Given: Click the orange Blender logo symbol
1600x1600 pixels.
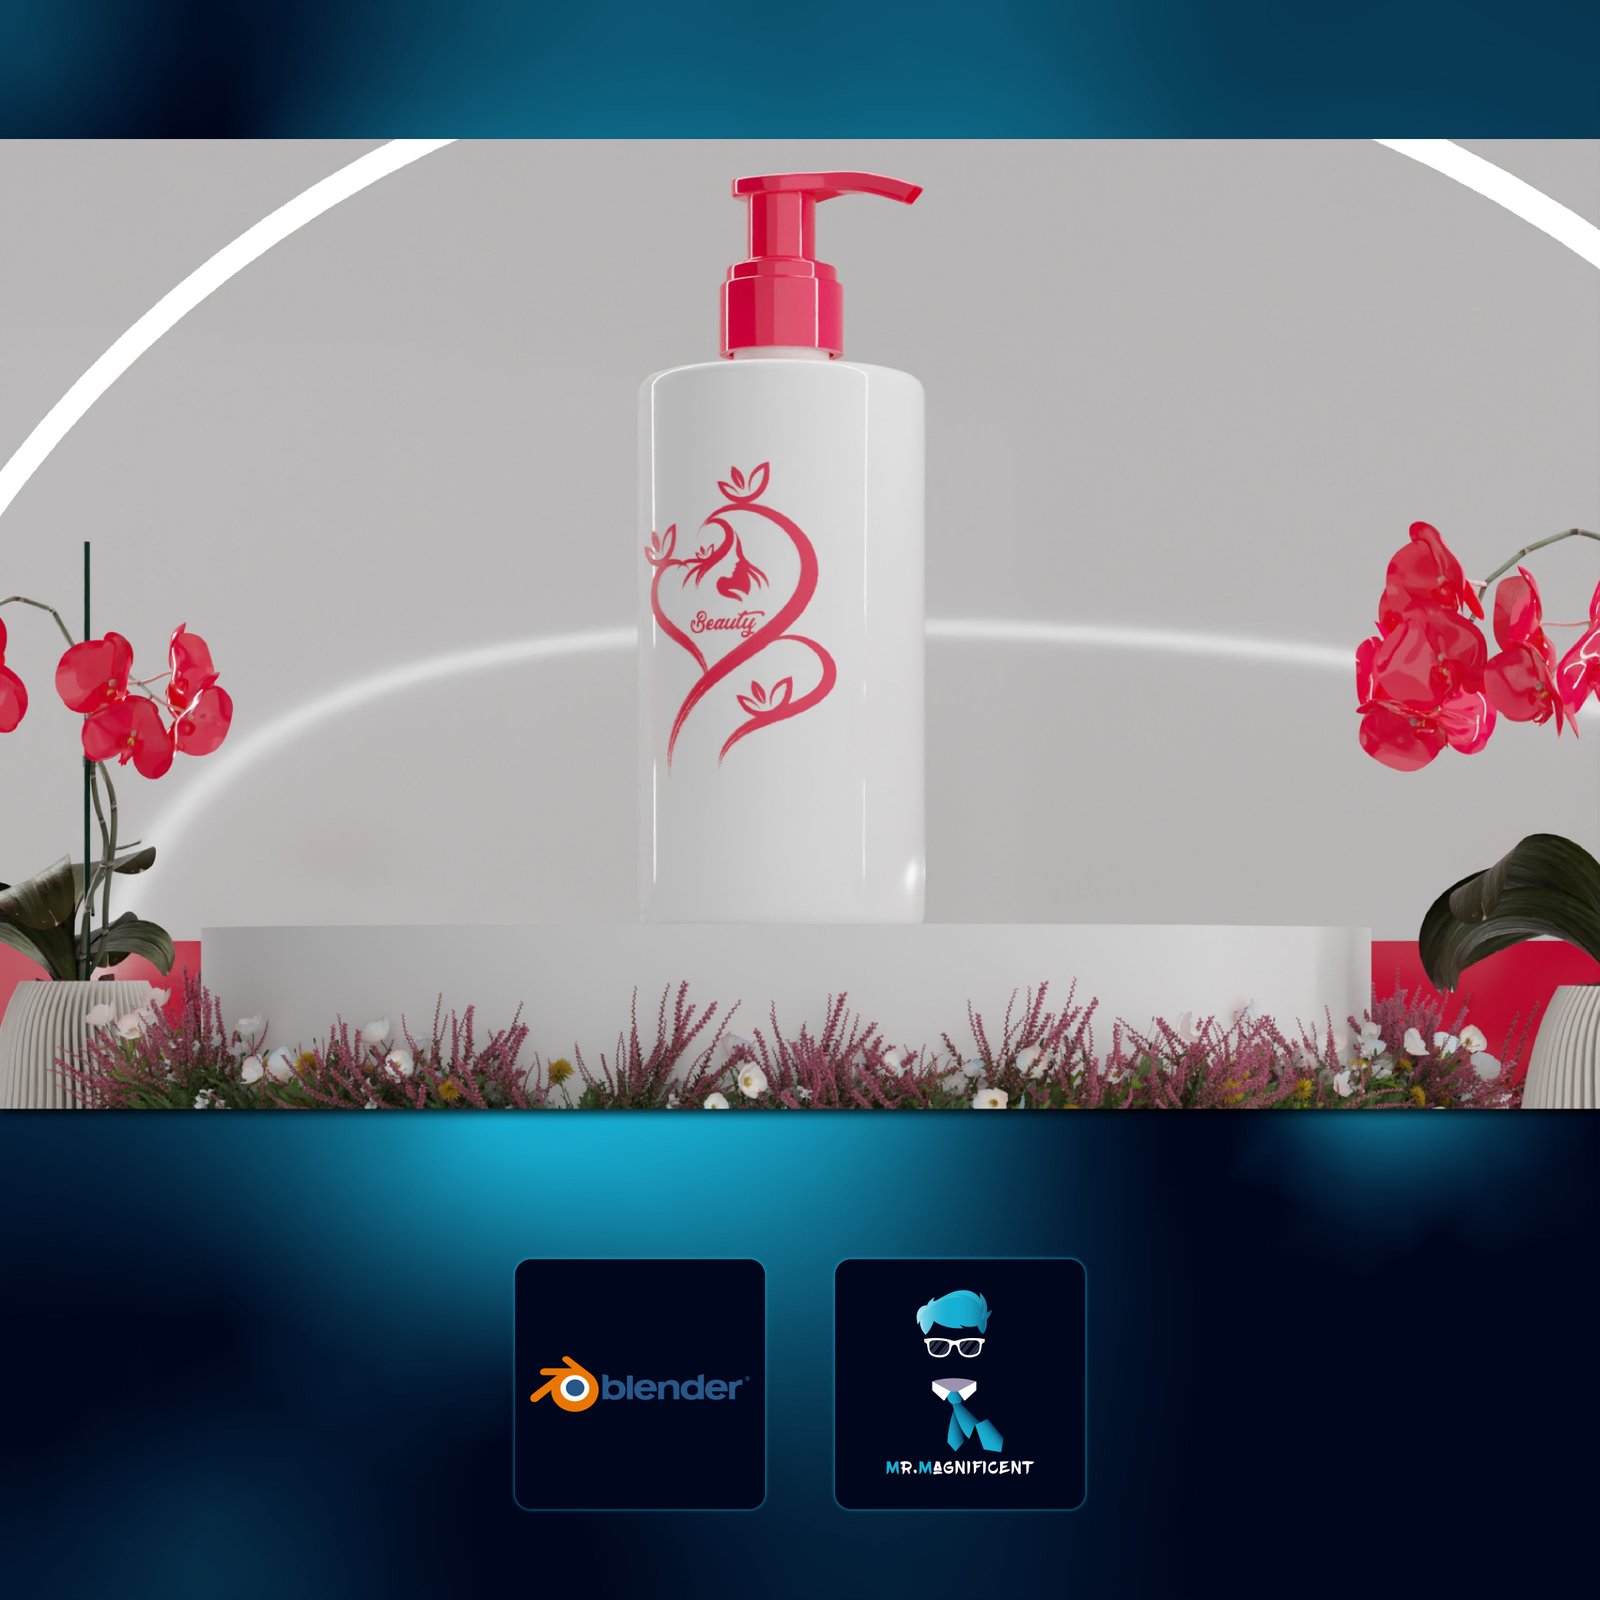Looking at the screenshot, I should pyautogui.click(x=565, y=1385).
